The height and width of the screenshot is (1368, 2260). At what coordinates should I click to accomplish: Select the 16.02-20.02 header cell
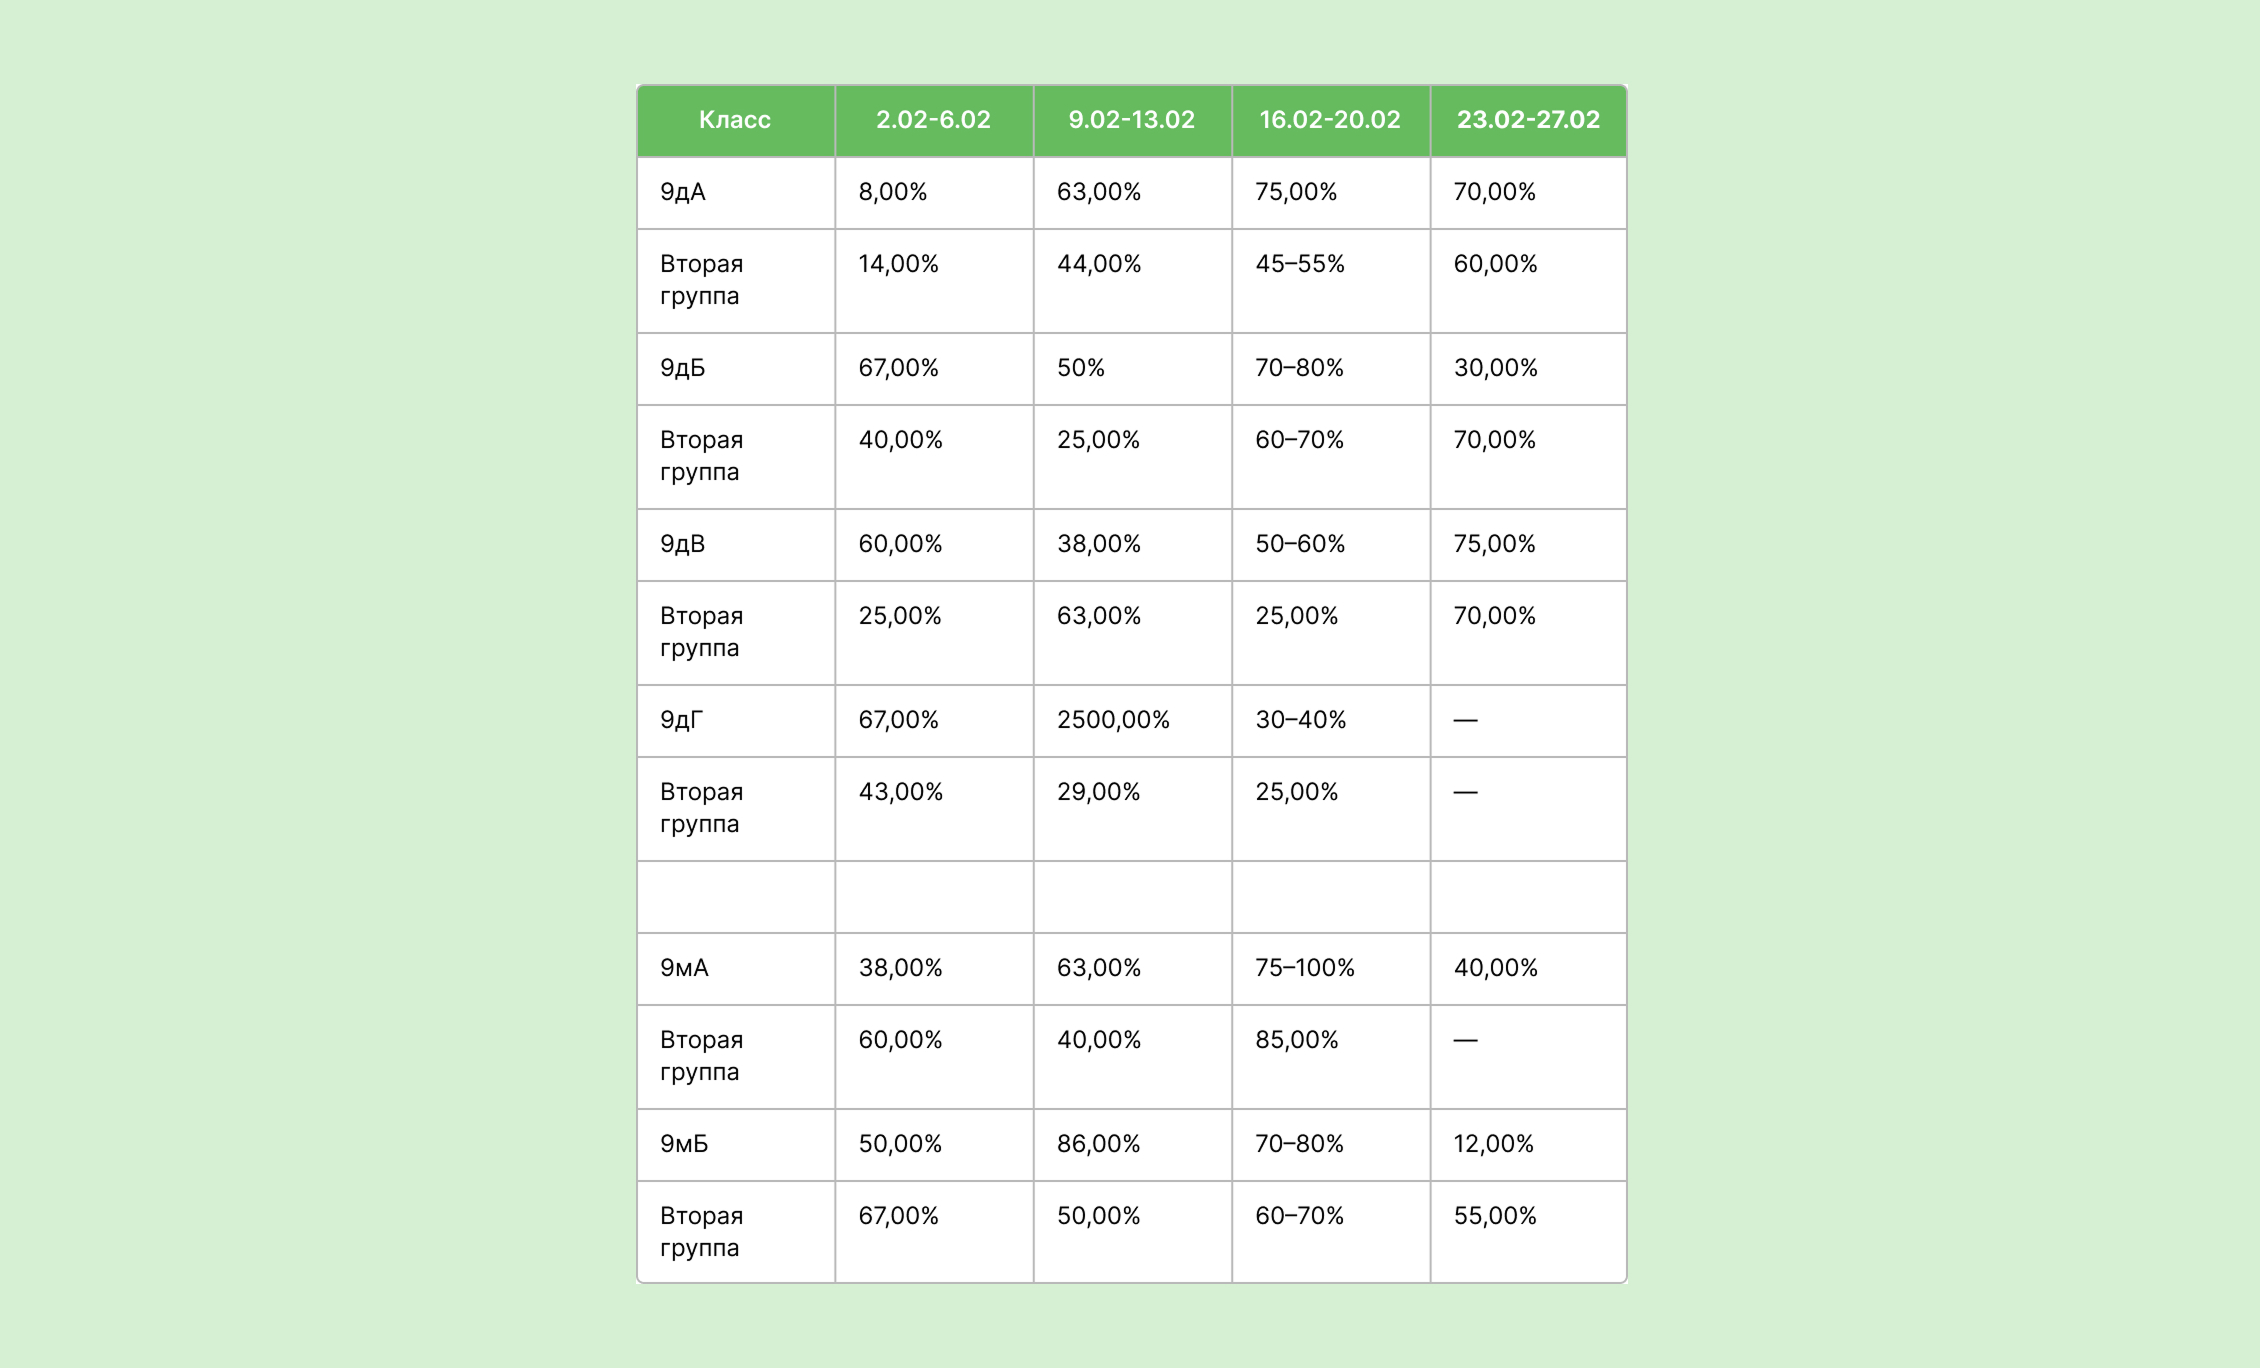(x=1331, y=120)
